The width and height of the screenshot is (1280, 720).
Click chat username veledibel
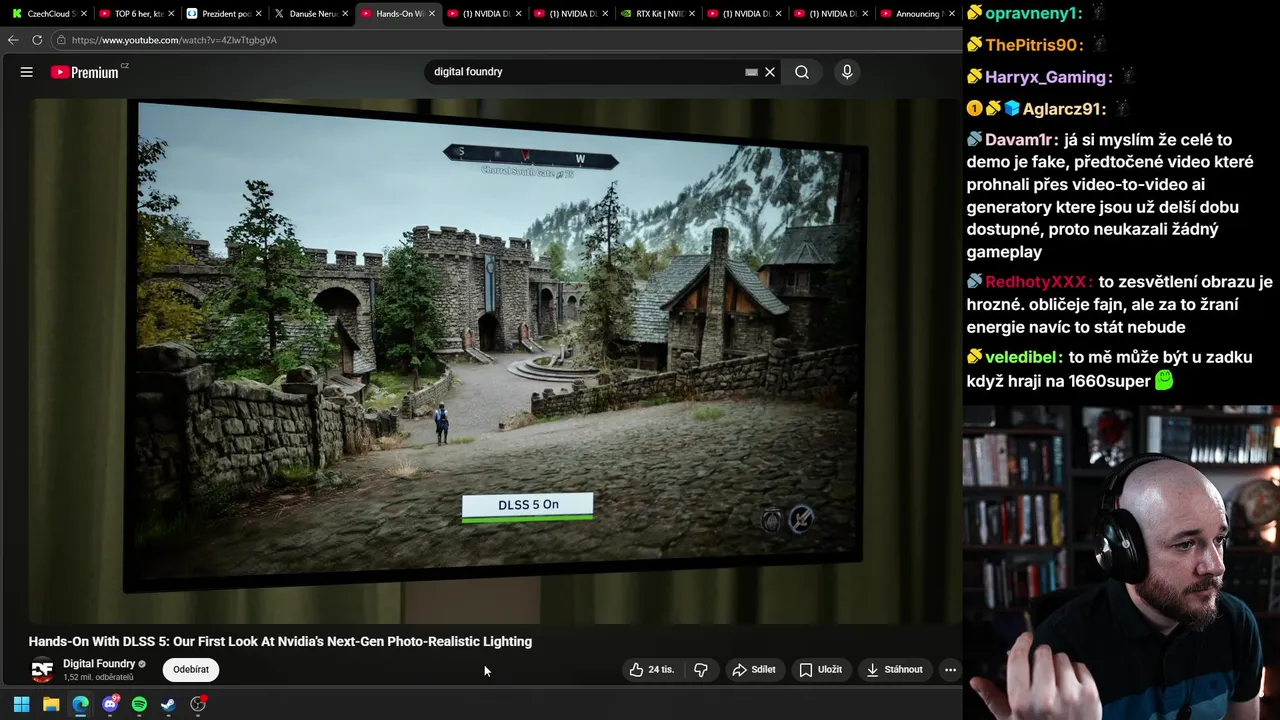(x=1020, y=357)
